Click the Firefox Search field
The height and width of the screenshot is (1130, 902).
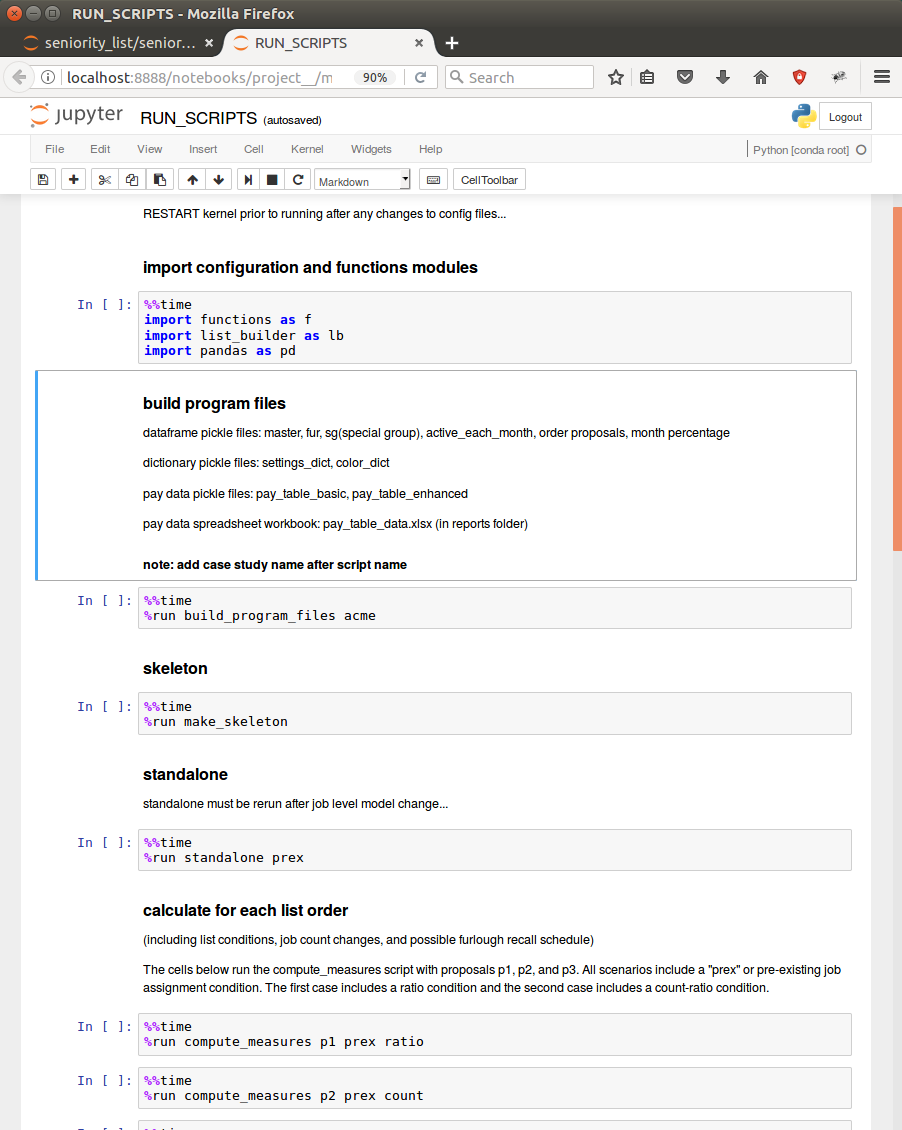(x=519, y=77)
